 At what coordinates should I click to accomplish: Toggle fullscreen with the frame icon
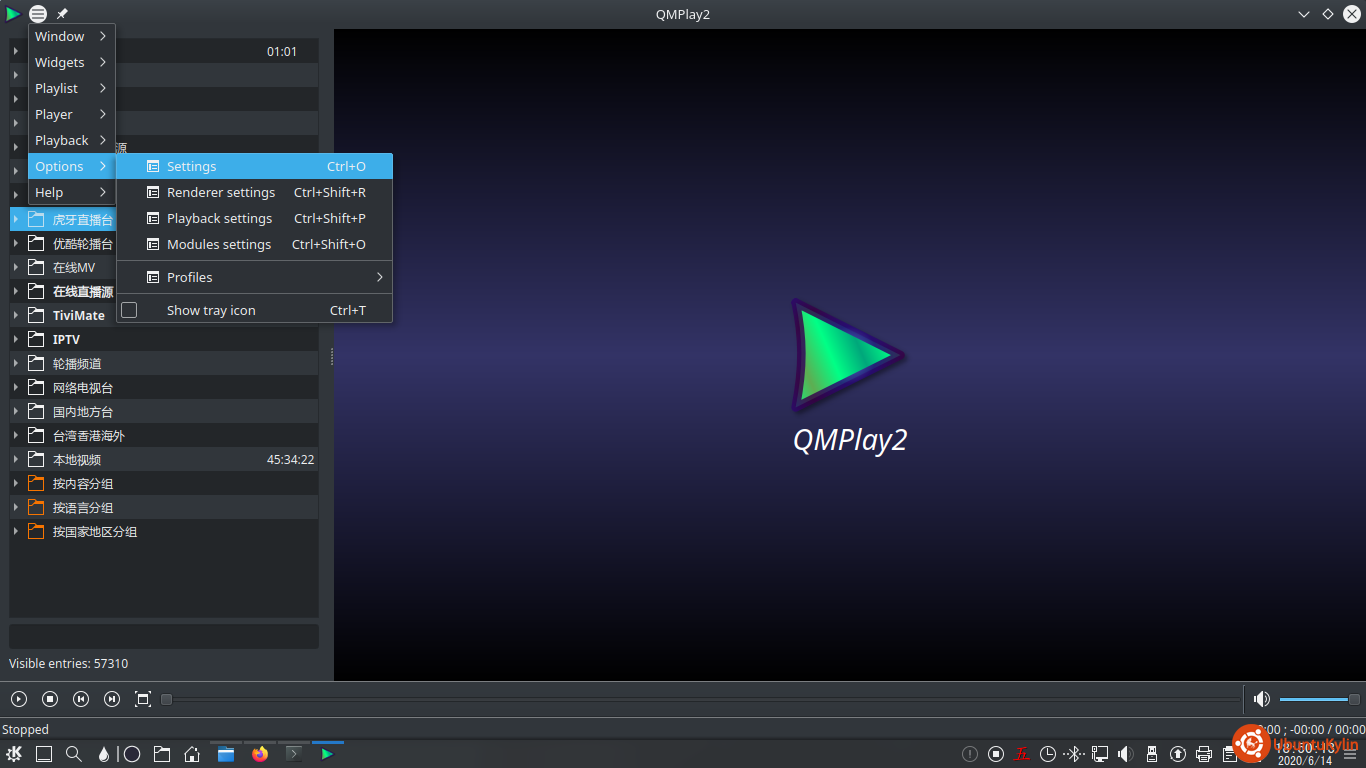click(143, 699)
